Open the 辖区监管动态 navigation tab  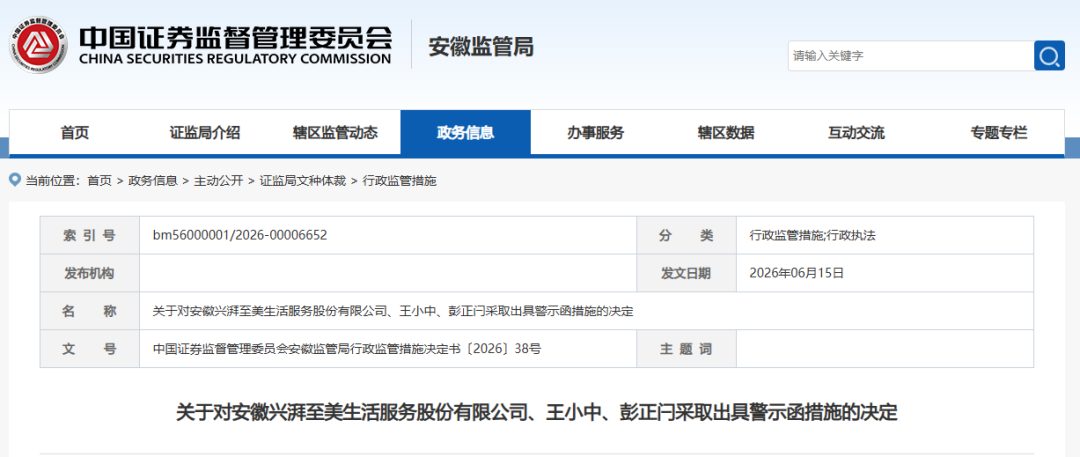point(335,133)
